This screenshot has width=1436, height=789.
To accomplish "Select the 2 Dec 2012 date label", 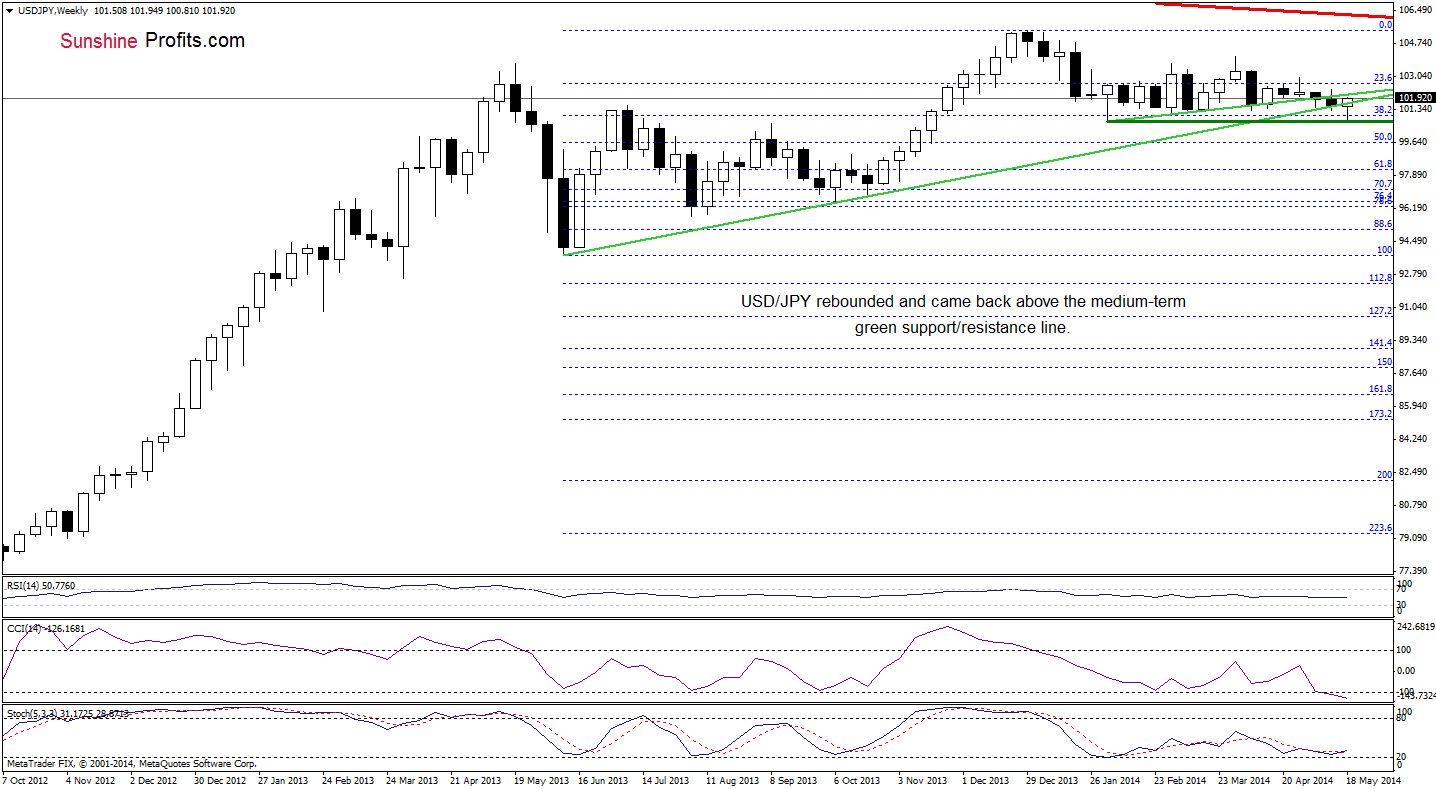I will coord(154,779).
